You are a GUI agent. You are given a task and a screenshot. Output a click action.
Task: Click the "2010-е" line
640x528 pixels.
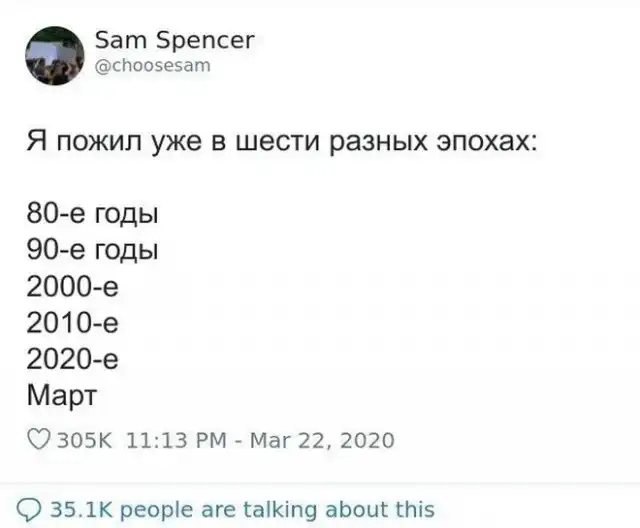pos(74,321)
